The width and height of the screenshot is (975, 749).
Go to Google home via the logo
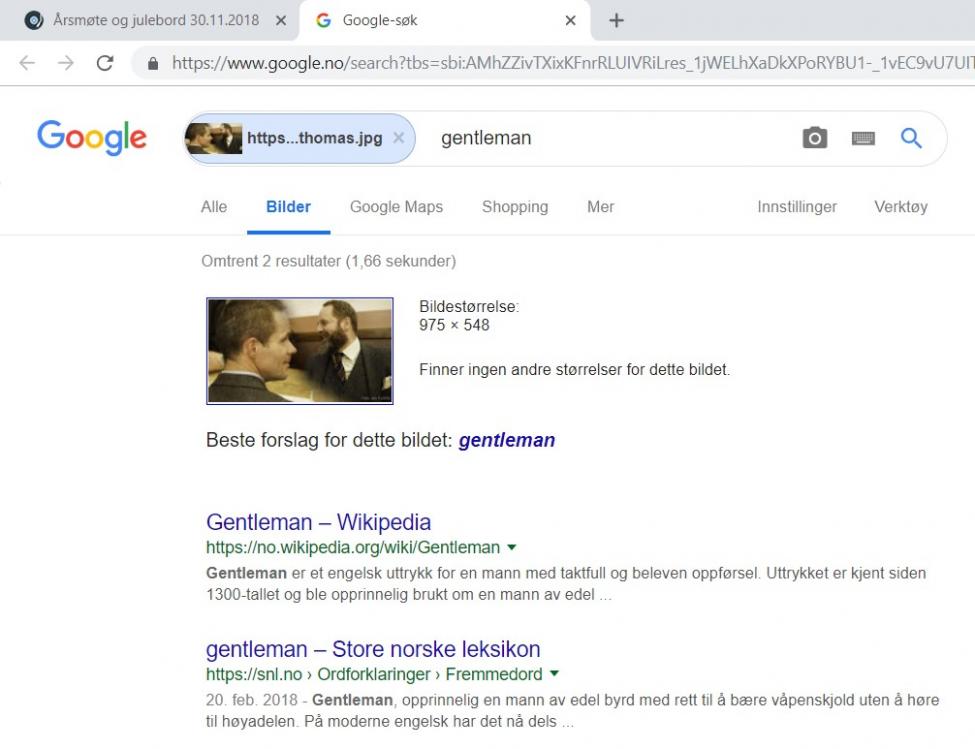pyautogui.click(x=92, y=137)
